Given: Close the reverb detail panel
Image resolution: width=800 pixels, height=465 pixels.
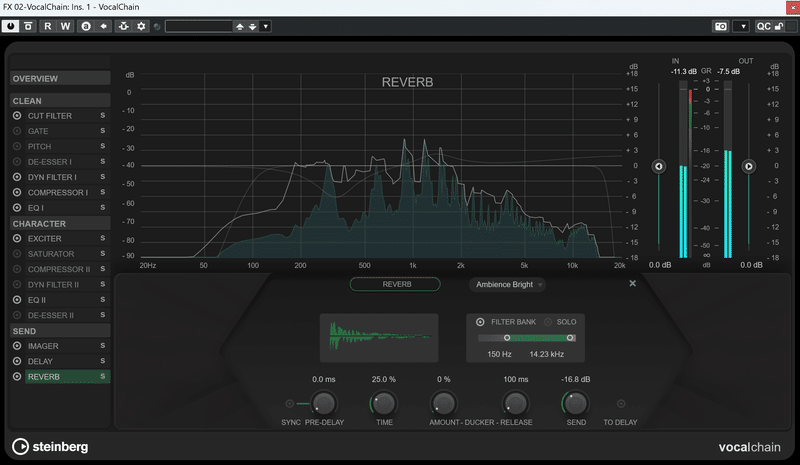Looking at the screenshot, I should [633, 283].
